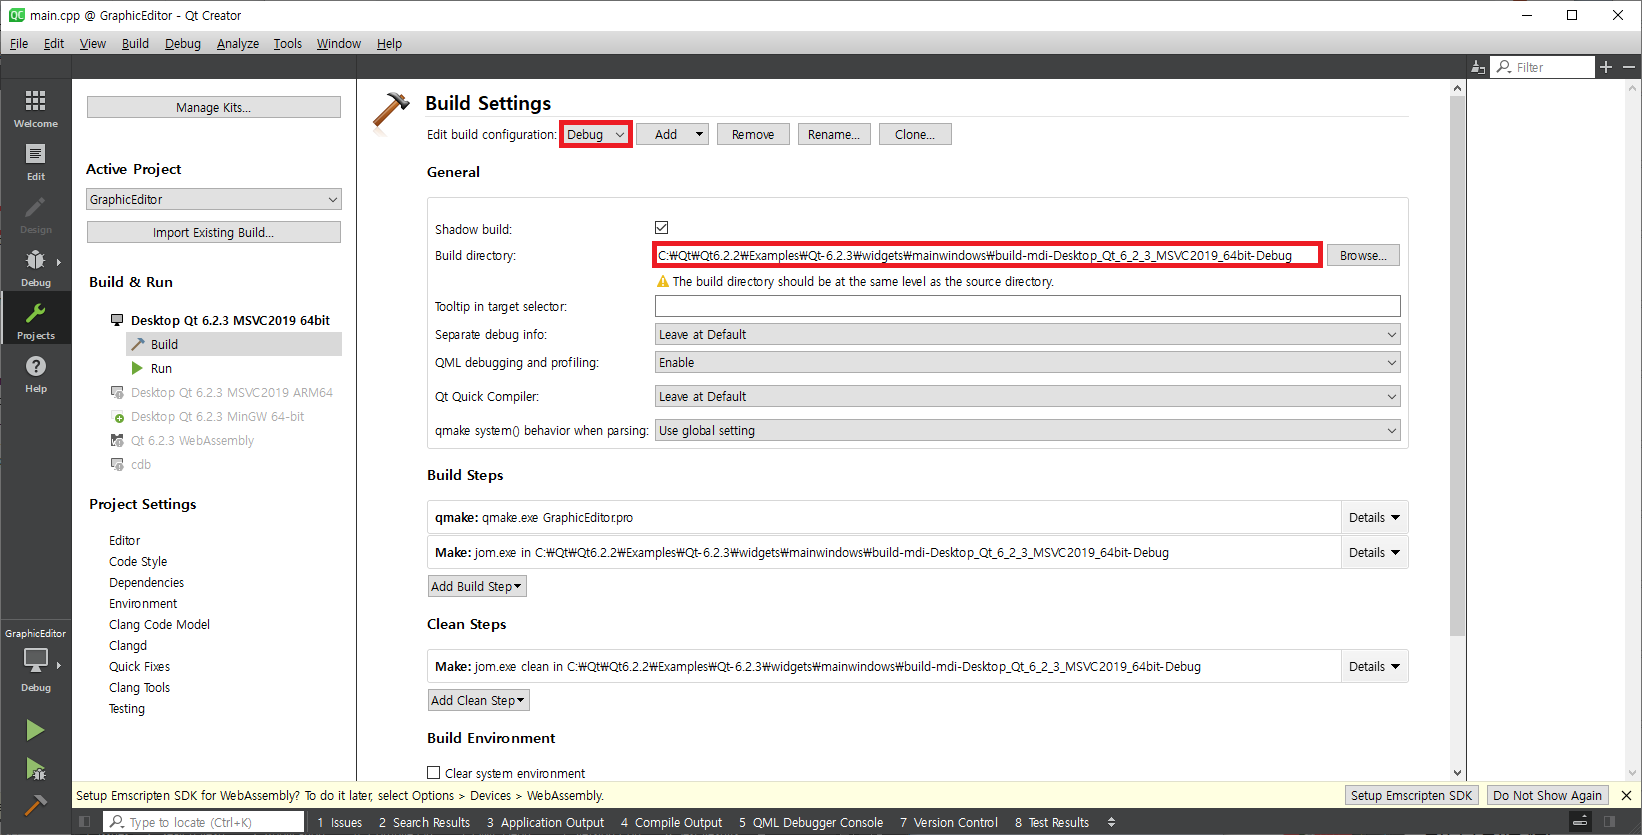
Task: Open GraphicEditor kit selector monitor icon
Action: point(35,661)
